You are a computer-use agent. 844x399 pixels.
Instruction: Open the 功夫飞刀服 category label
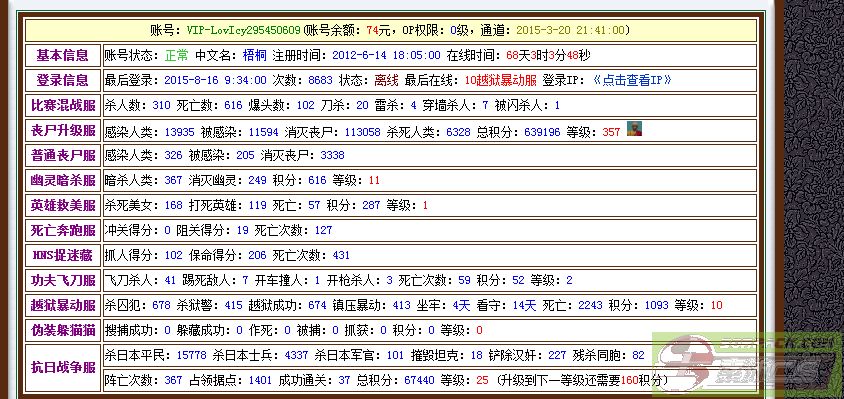[62, 280]
